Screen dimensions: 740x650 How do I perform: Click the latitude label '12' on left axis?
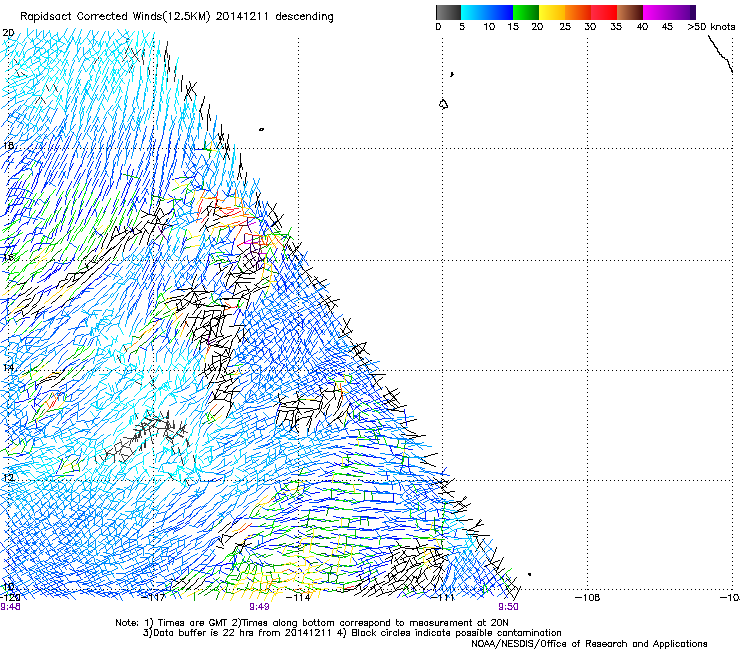8,477
